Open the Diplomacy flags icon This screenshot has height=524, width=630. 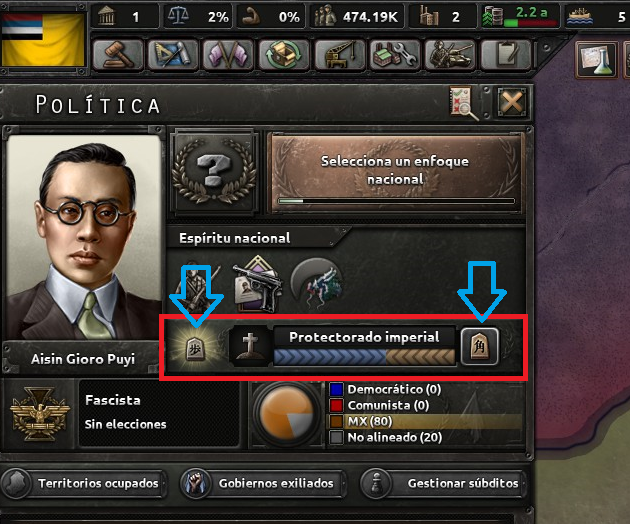pos(228,54)
